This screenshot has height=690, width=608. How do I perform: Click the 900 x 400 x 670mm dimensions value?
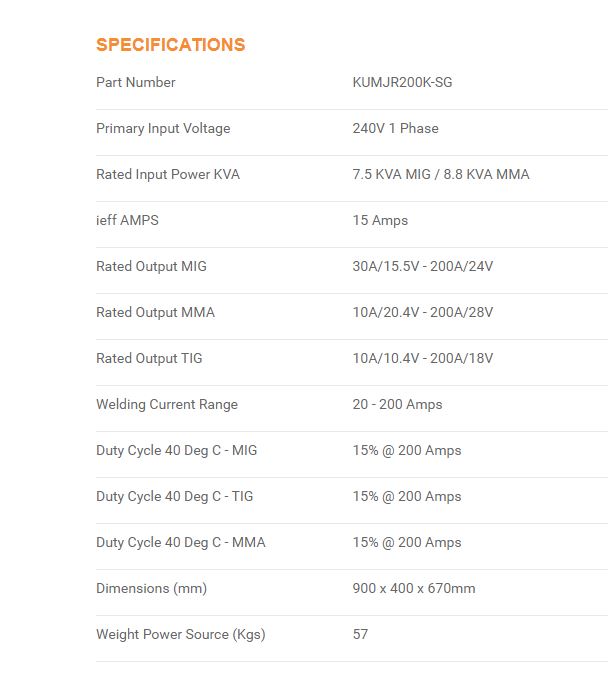pyautogui.click(x=414, y=588)
